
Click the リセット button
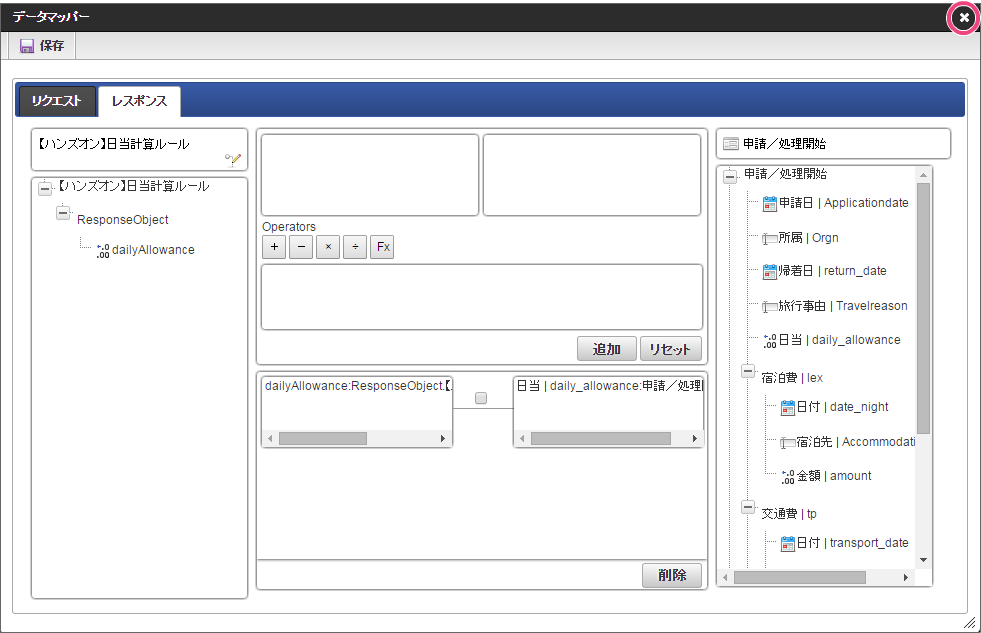pos(670,349)
